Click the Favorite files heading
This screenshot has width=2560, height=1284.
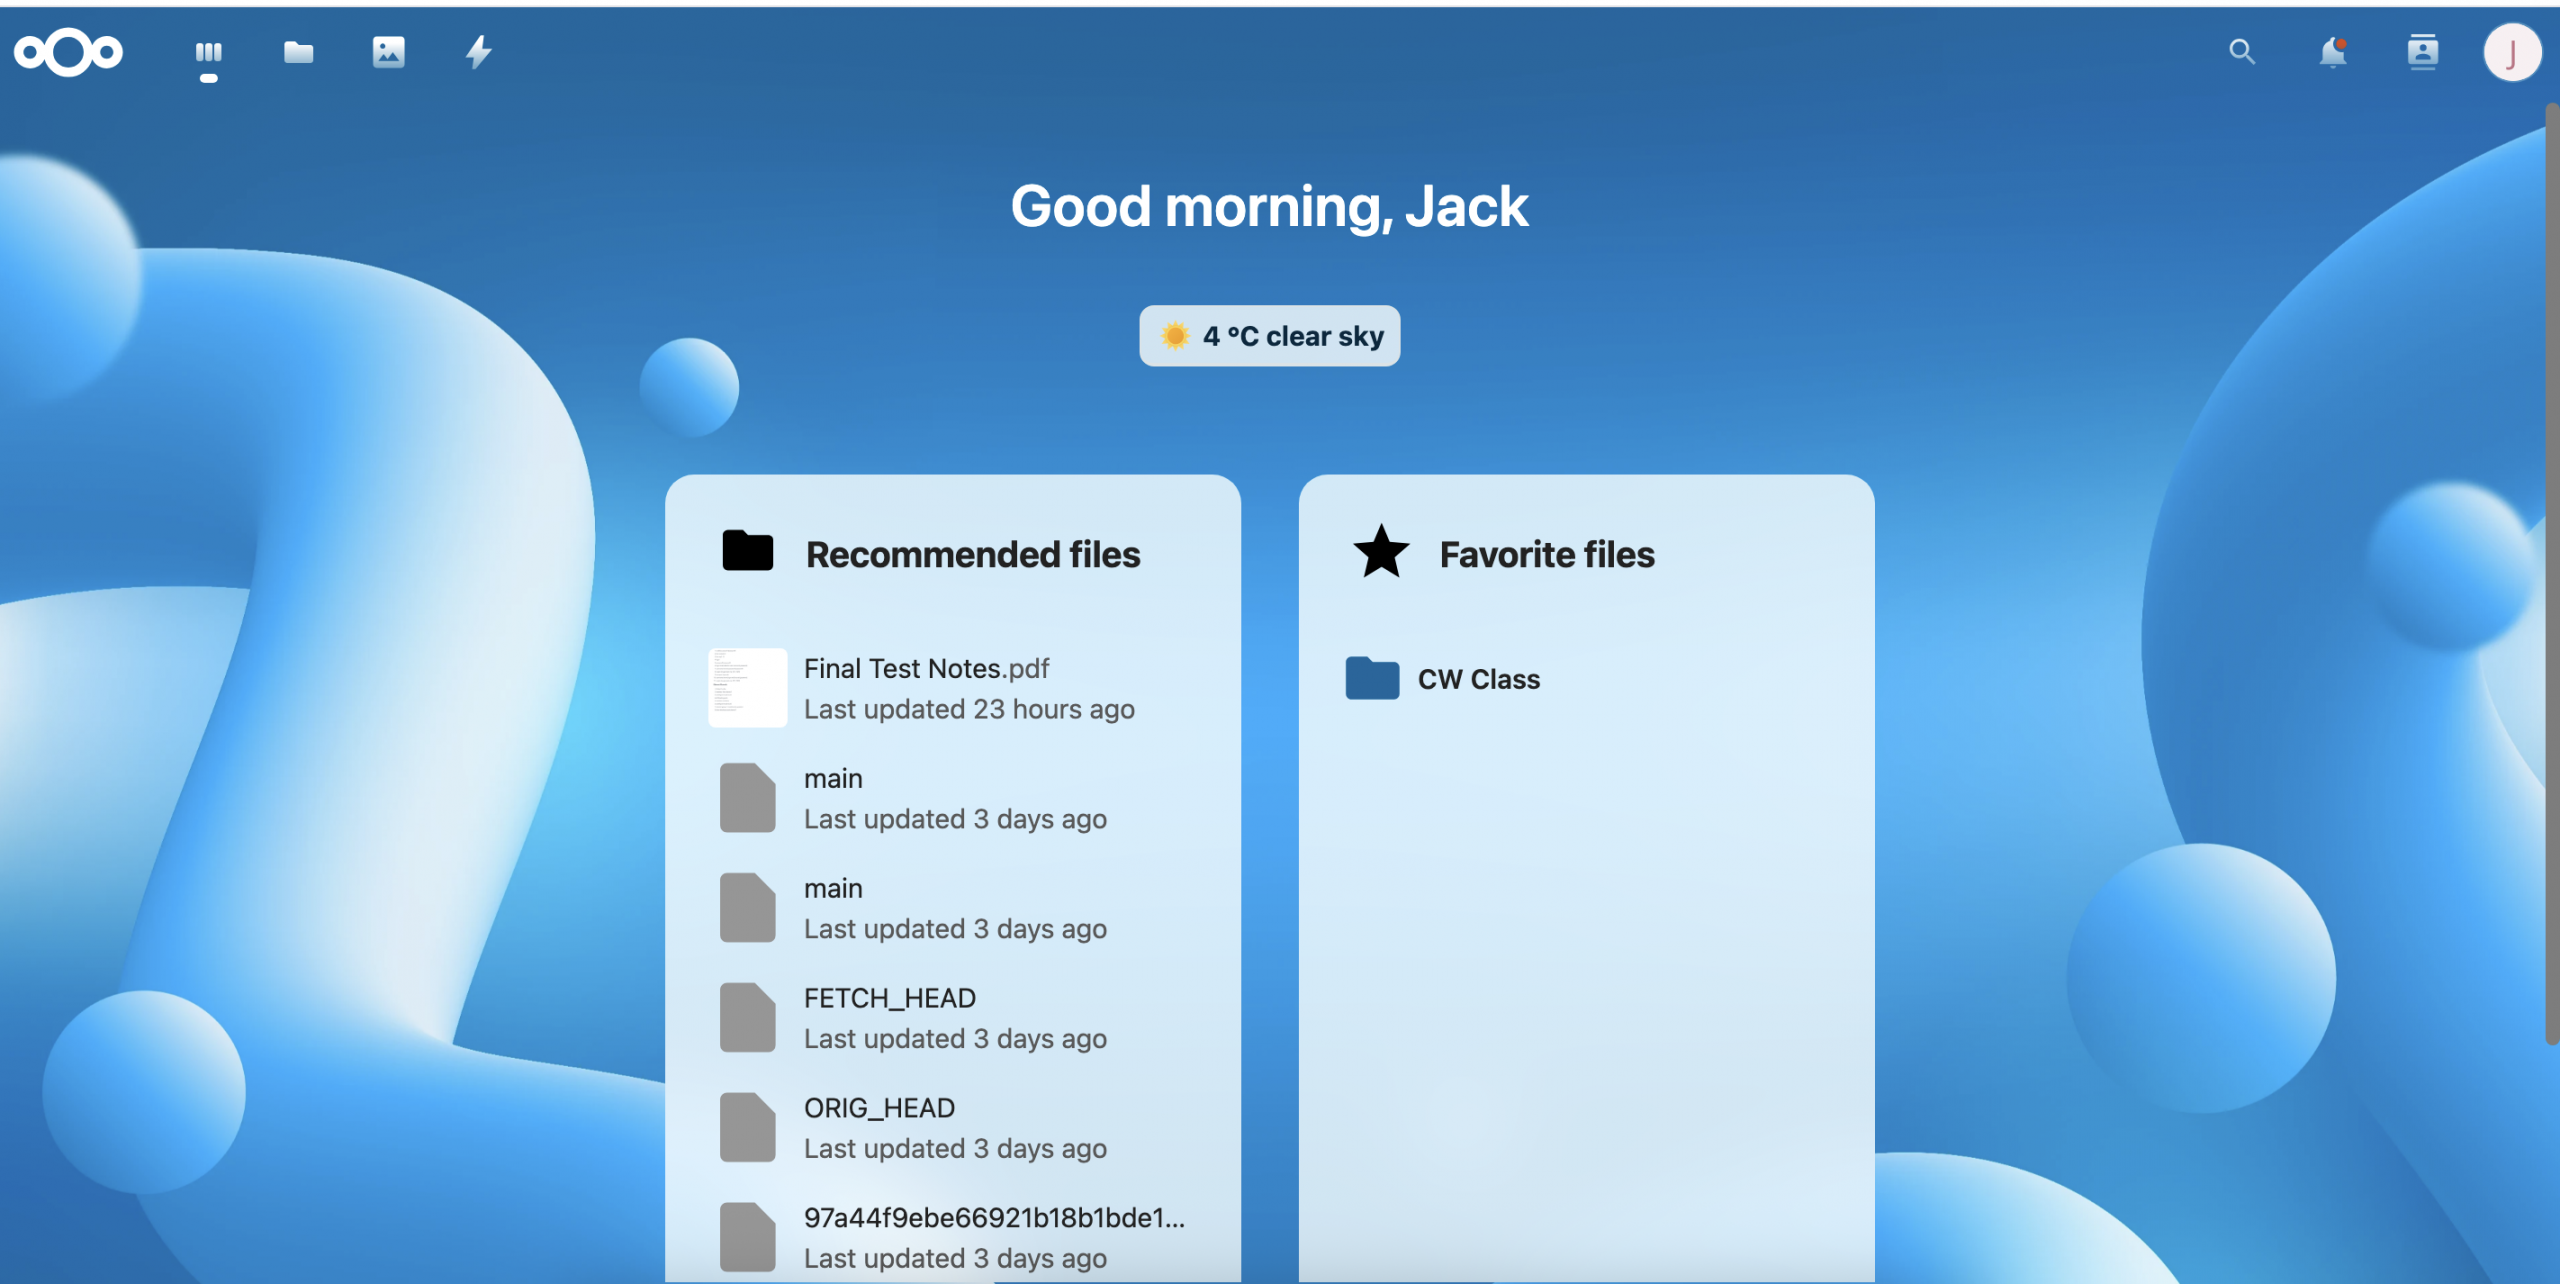pos(1547,555)
